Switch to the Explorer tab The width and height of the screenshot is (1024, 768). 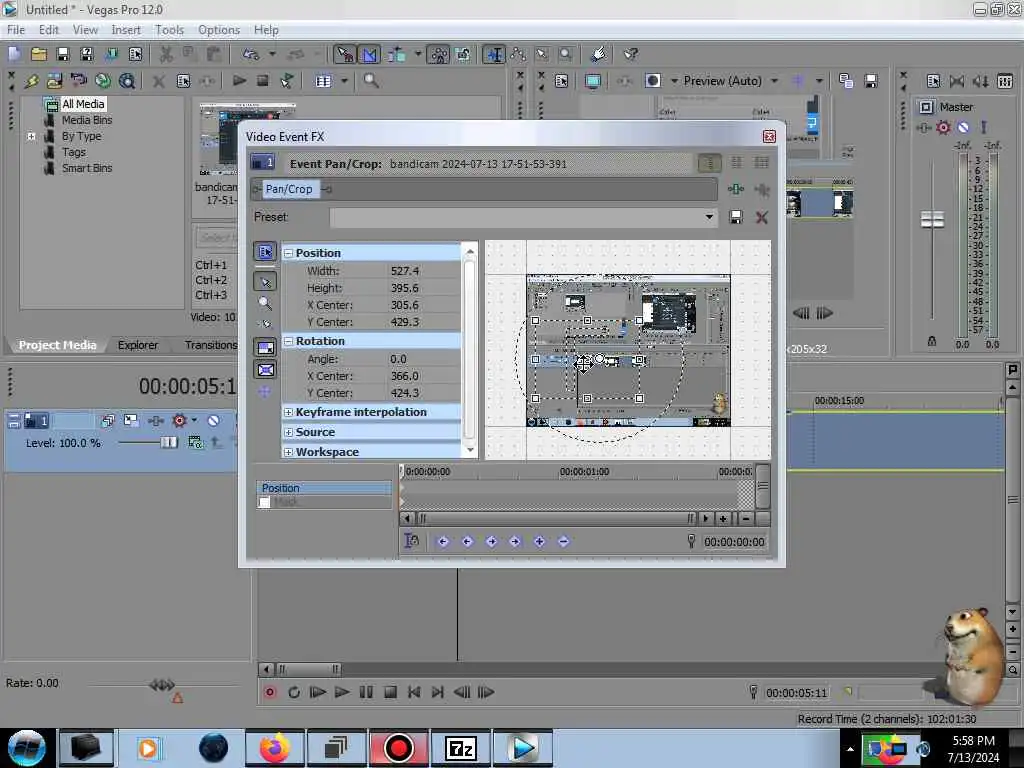pos(138,345)
